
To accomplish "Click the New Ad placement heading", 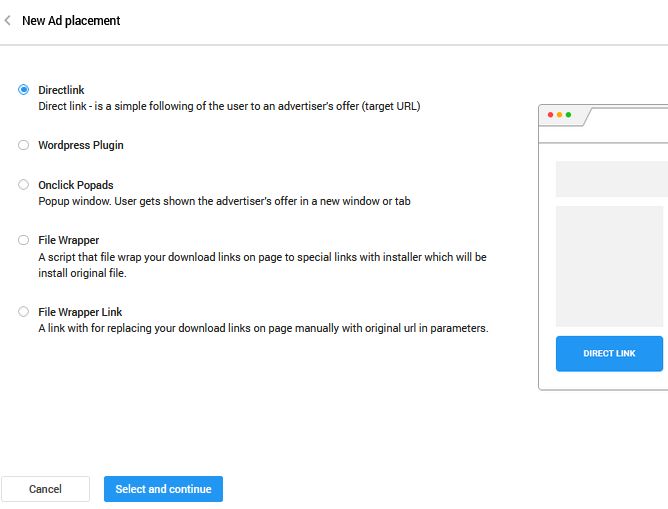I will tap(71, 20).
